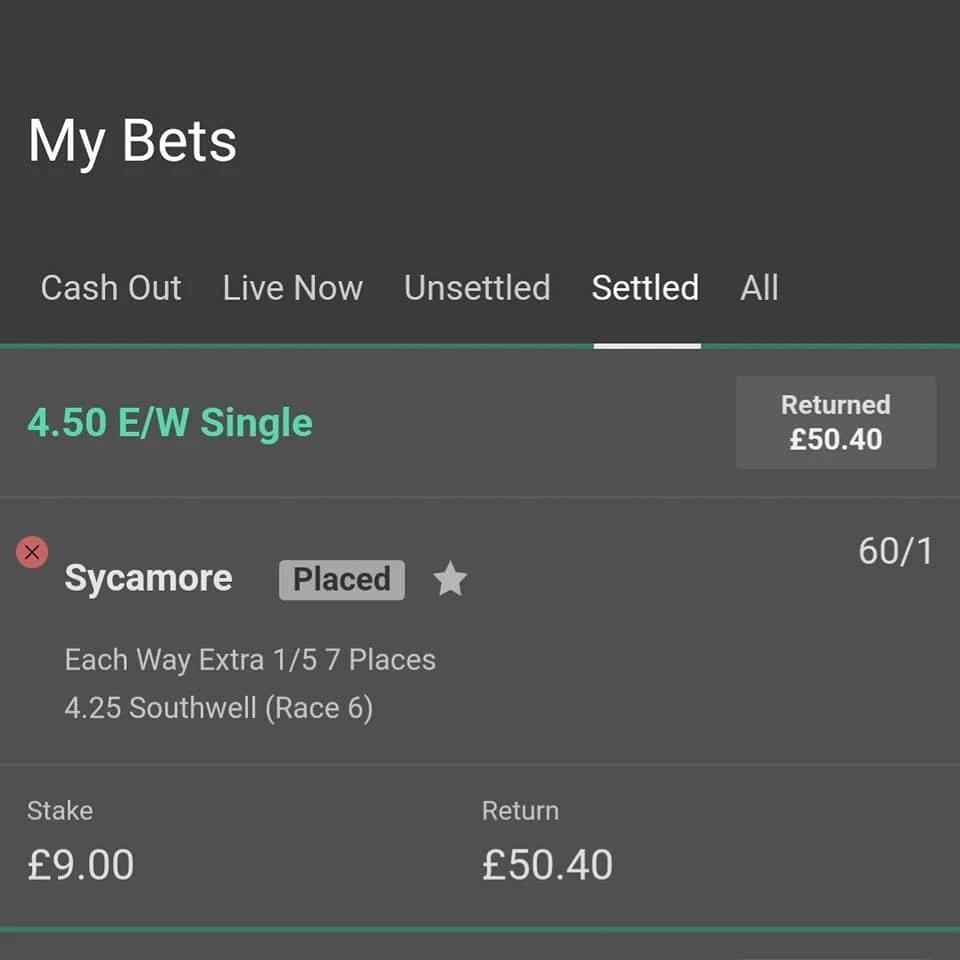Screen dimensions: 960x960
Task: Click the Stake label
Action: (60, 811)
